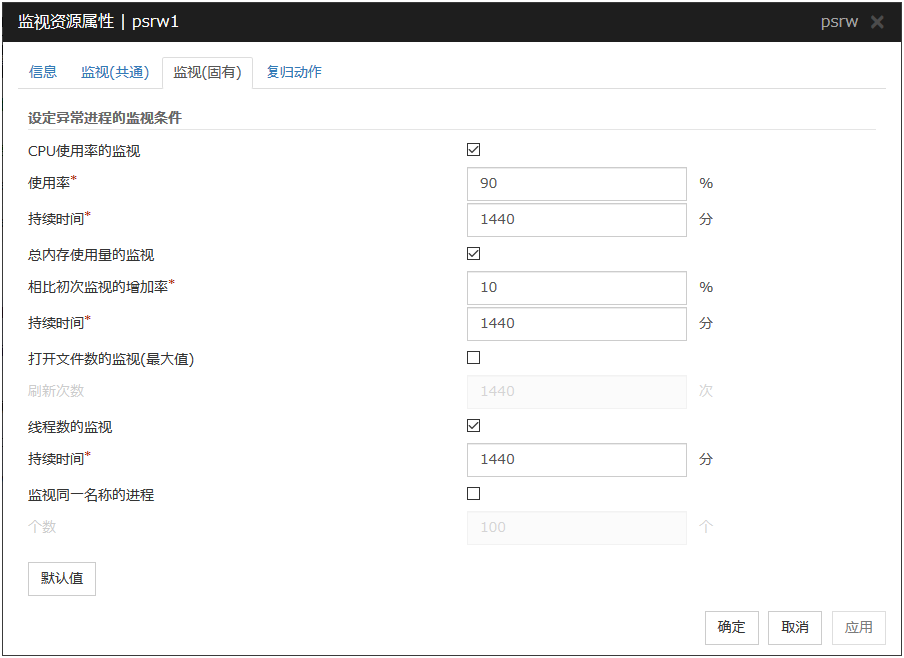Open the 监视(共通) tab
The height and width of the screenshot is (658, 904).
115,72
